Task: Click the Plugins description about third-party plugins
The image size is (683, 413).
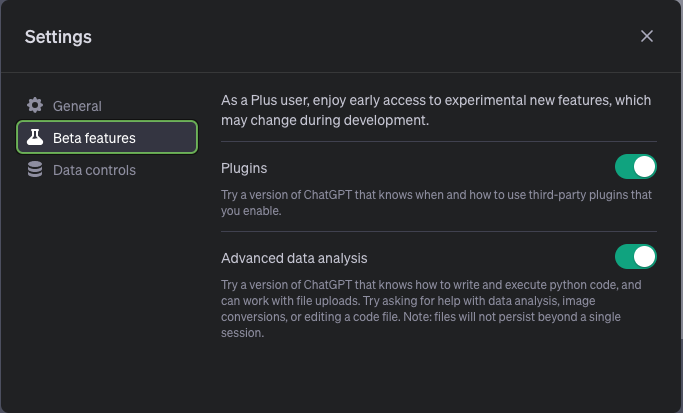Action: [x=436, y=202]
